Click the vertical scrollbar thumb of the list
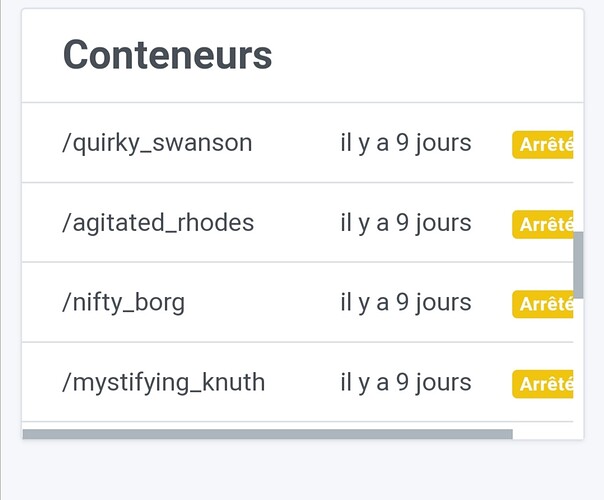Viewport: 604px width, 500px height. (x=578, y=265)
